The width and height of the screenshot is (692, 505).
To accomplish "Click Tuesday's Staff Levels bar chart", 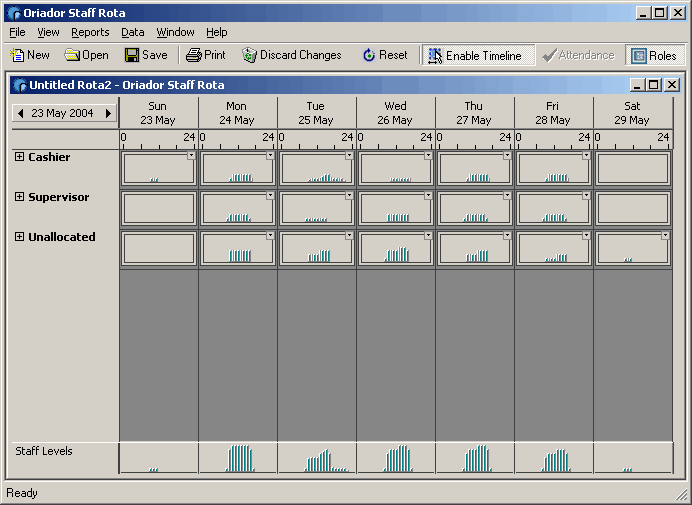I will click(x=326, y=460).
